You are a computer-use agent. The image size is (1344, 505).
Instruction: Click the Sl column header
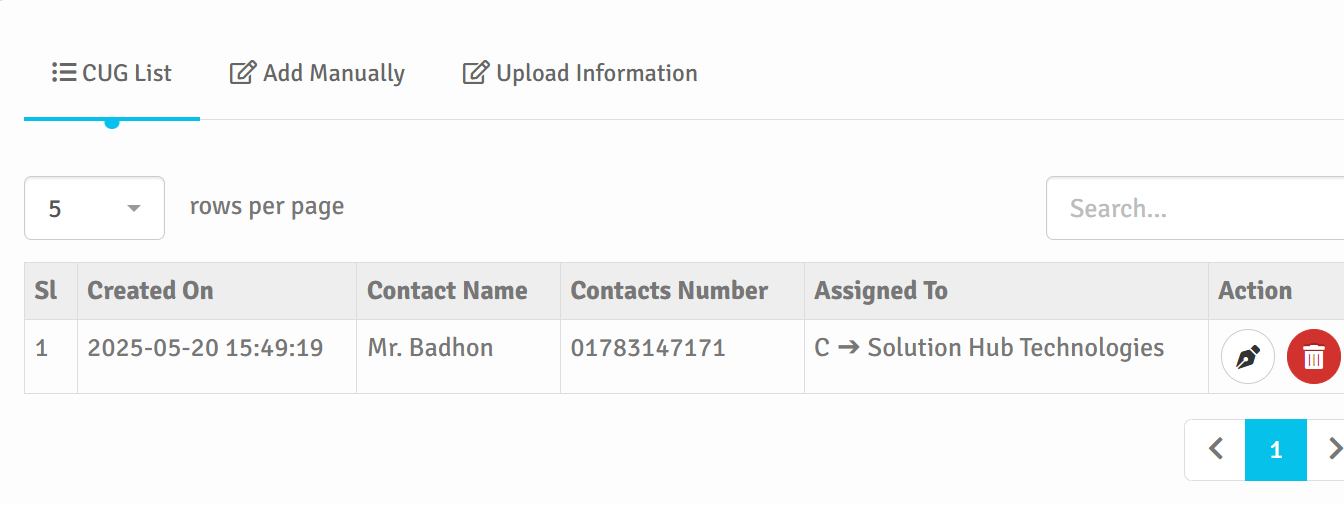point(46,291)
